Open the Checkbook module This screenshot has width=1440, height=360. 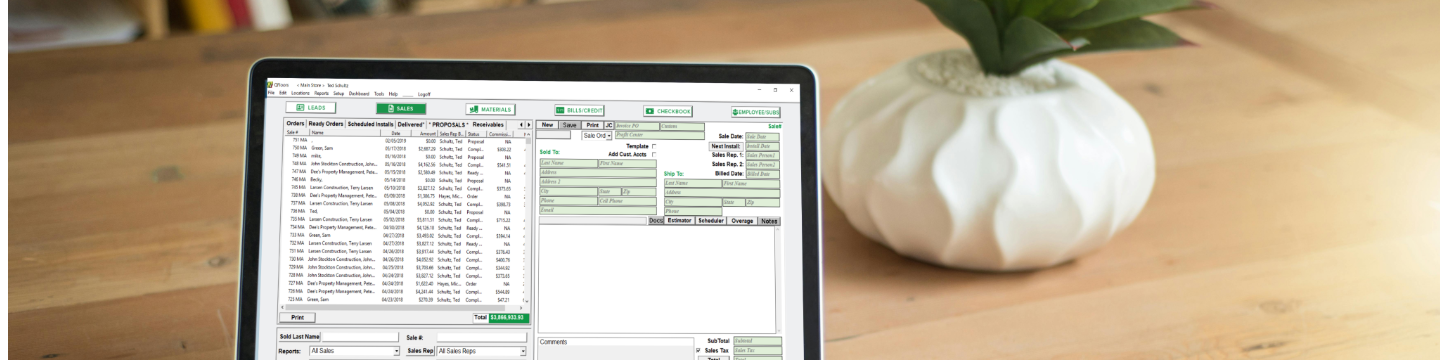click(669, 111)
